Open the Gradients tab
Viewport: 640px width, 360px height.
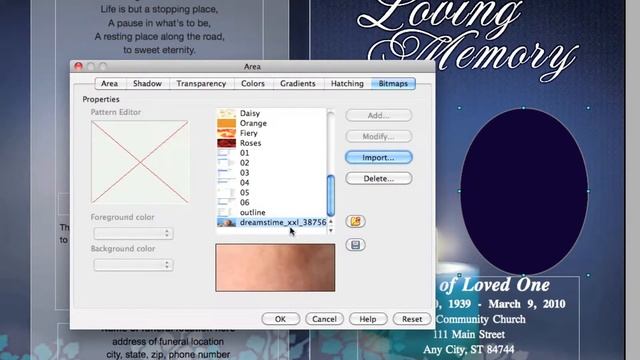tap(298, 84)
